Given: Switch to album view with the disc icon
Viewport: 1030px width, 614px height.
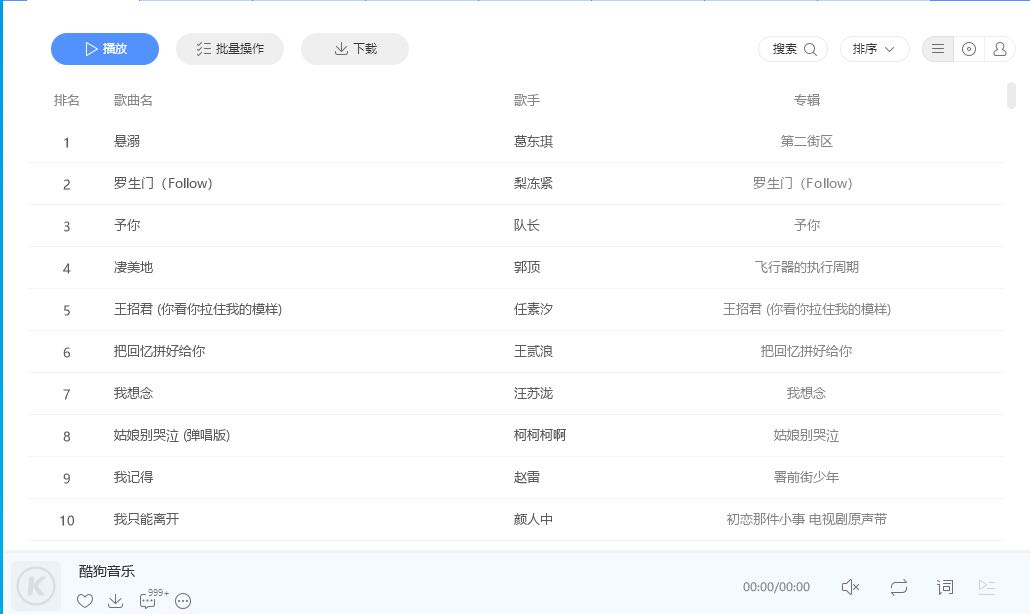Looking at the screenshot, I should (968, 49).
